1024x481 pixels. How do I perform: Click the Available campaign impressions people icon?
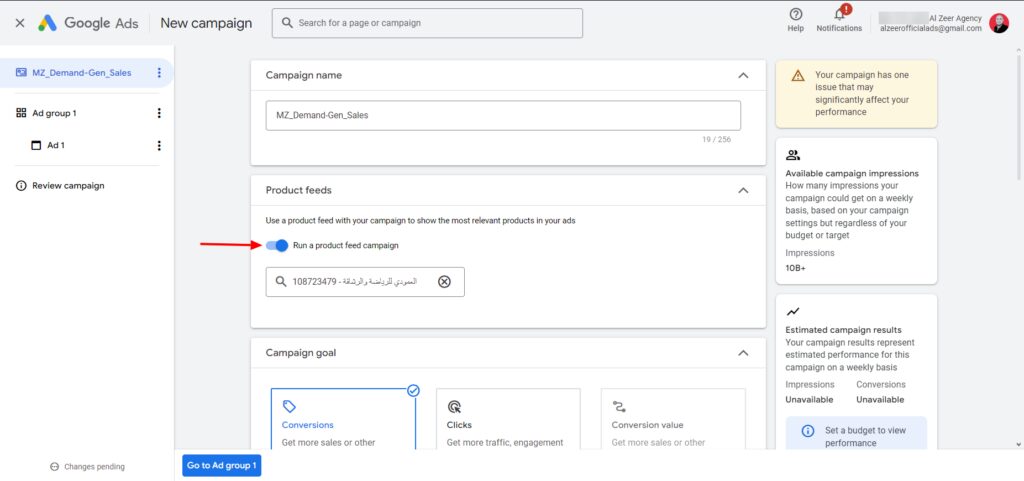[793, 155]
